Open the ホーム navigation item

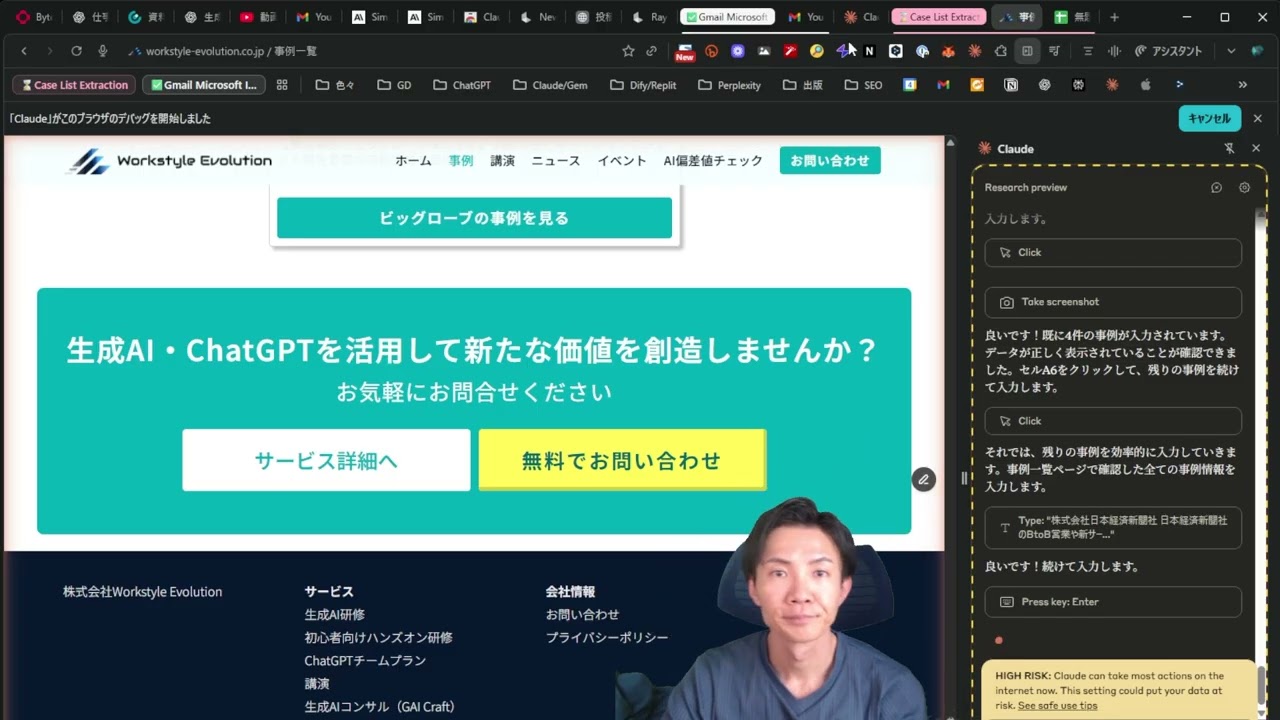pyautogui.click(x=413, y=161)
